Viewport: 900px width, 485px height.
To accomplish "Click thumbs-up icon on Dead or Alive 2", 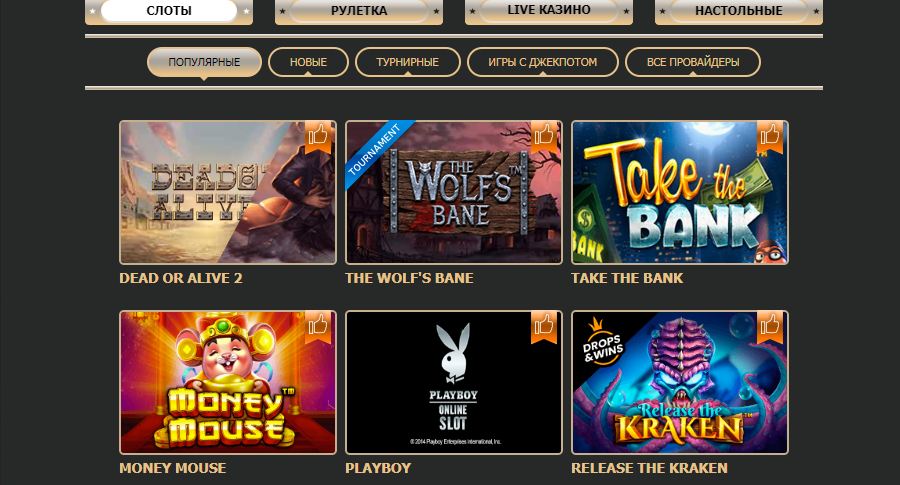I will point(318,137).
